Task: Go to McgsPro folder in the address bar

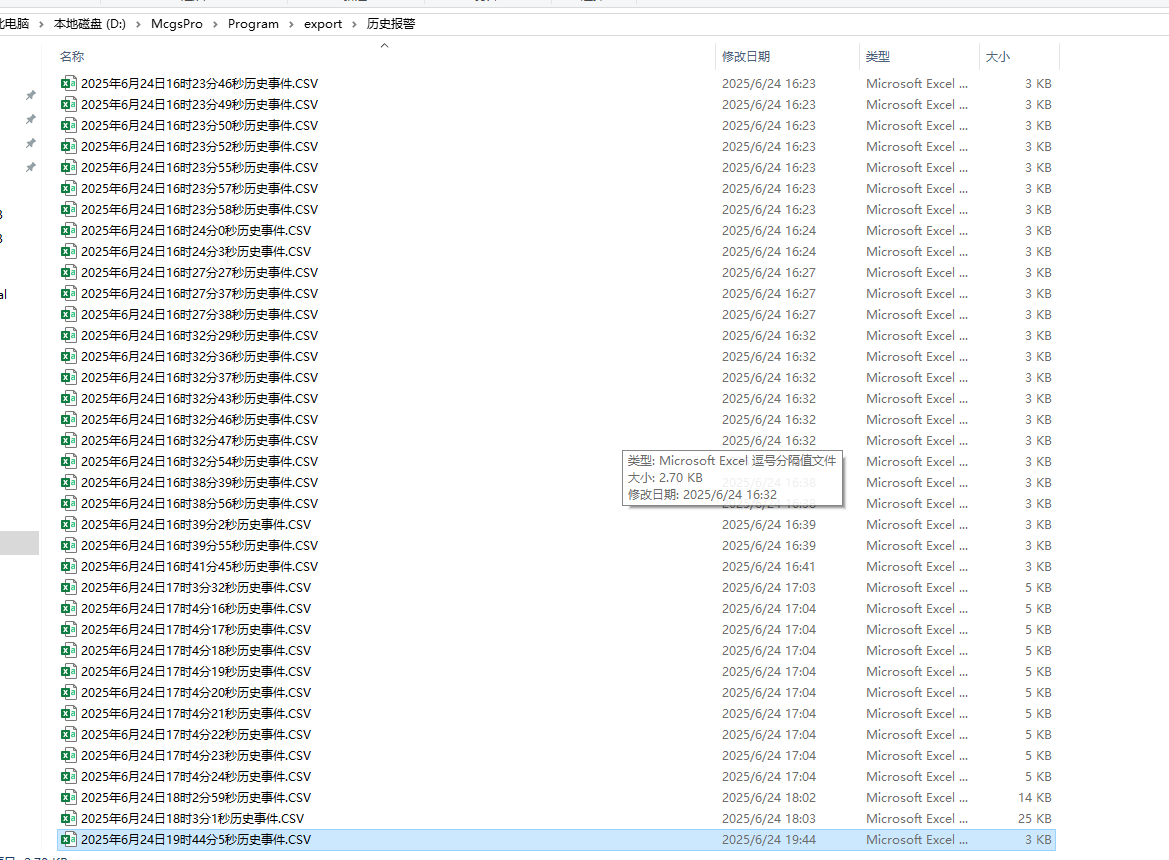Action: (x=177, y=24)
